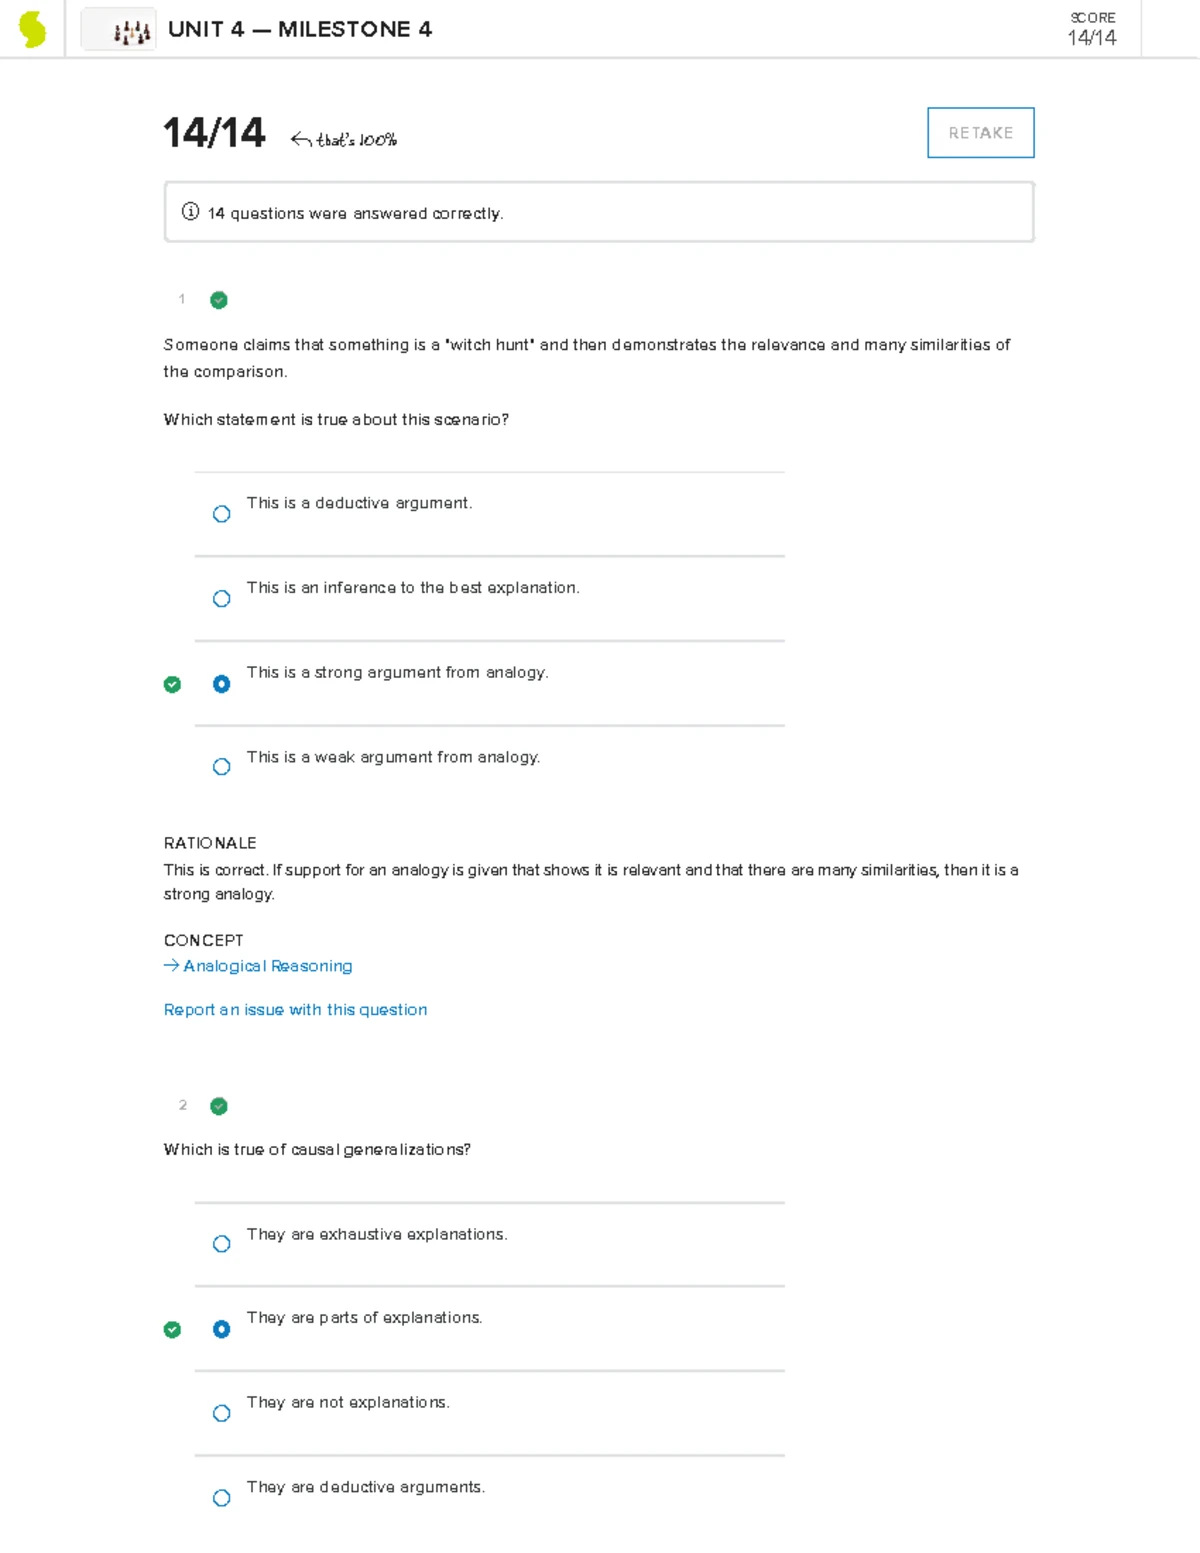
Task: Click the Sophia logo
Action: point(32,28)
